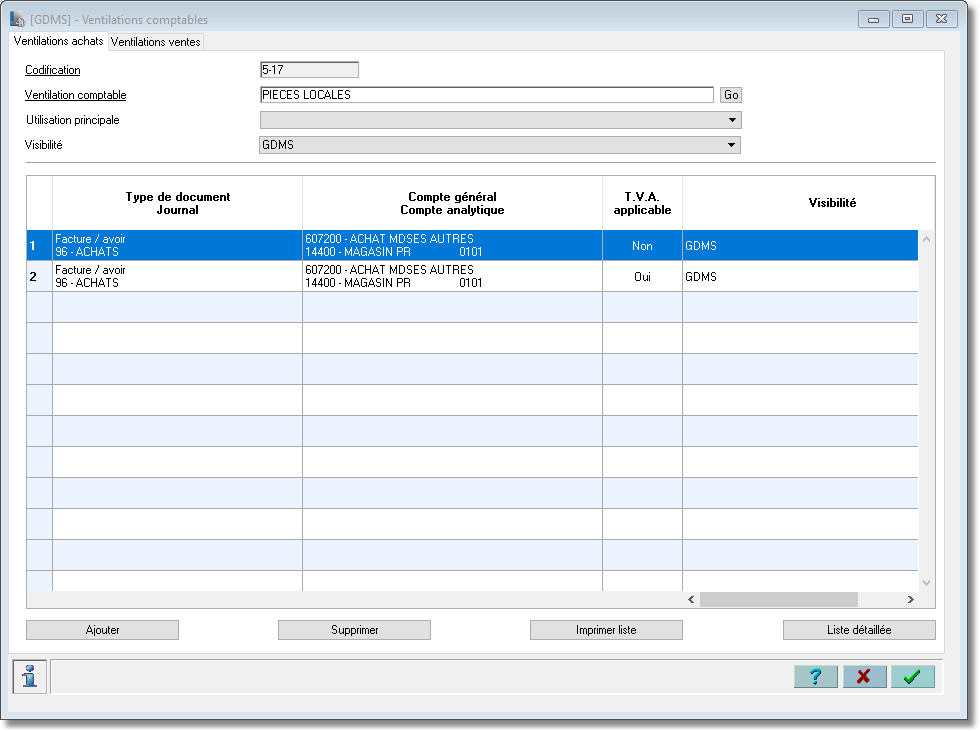Click the horizontal scrollbar left arrow

coord(691,599)
